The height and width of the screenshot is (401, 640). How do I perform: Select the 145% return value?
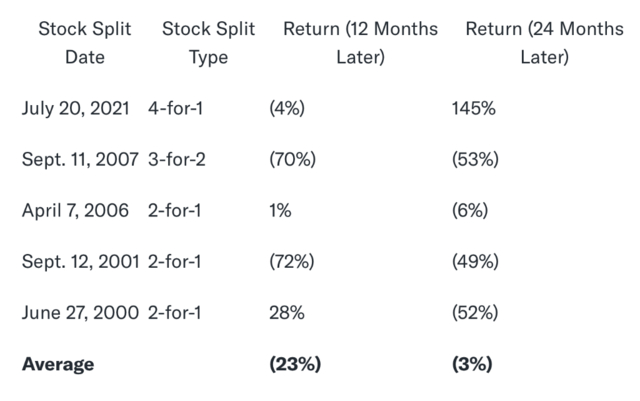[x=474, y=108]
